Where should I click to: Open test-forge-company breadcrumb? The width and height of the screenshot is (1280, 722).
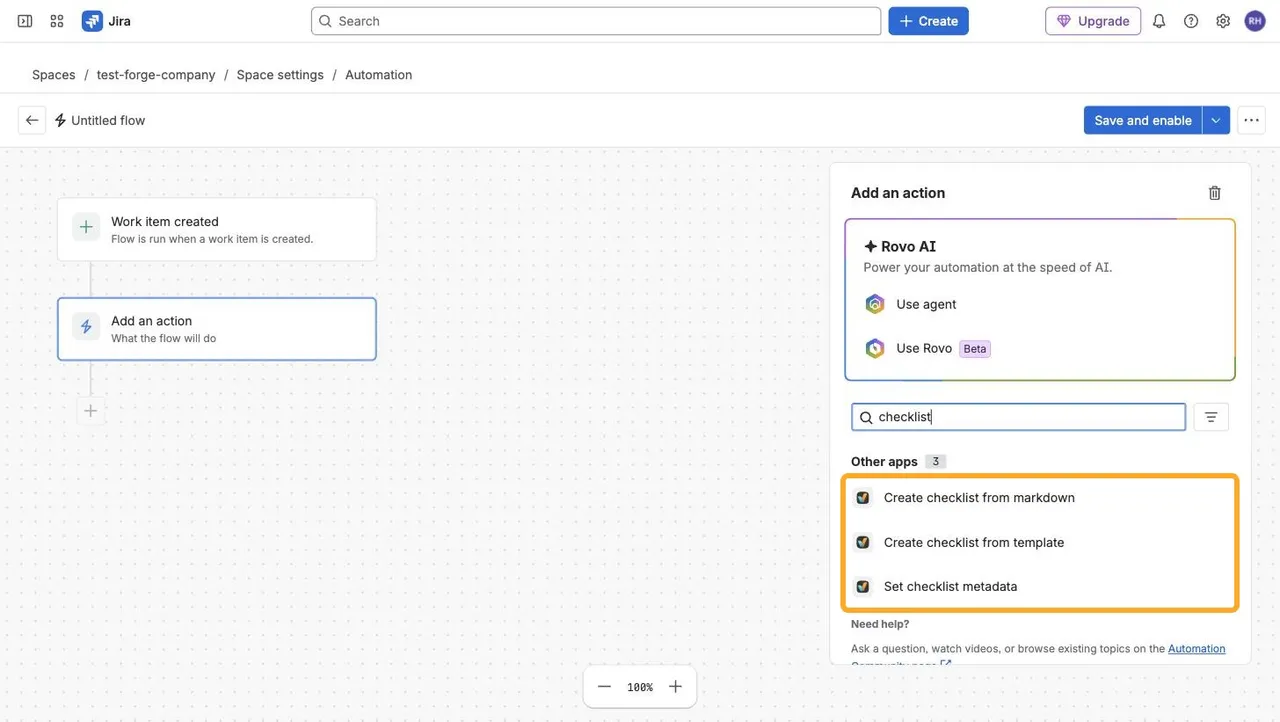tap(156, 75)
